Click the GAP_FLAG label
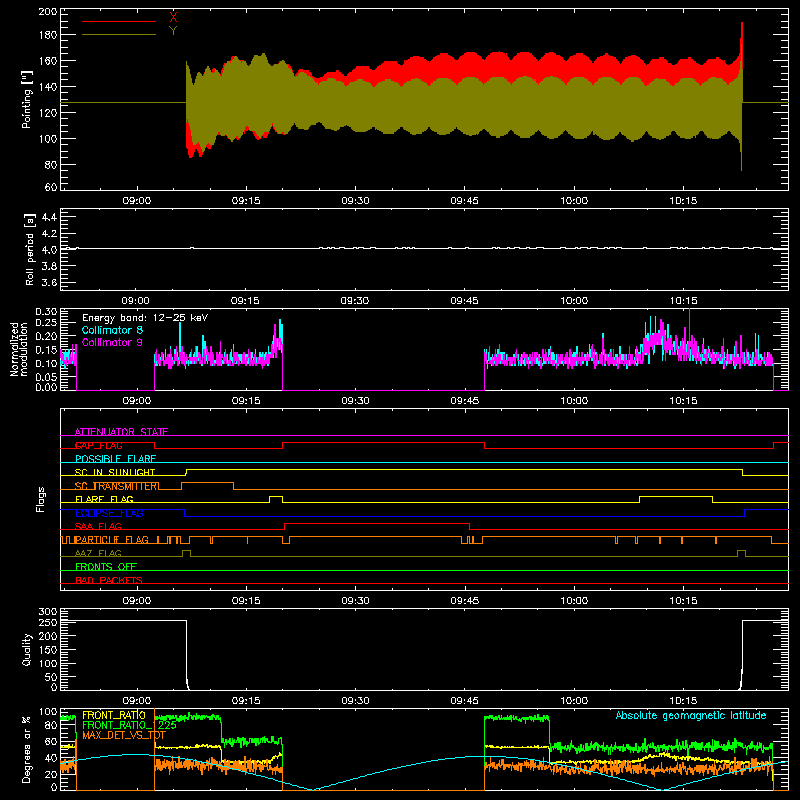 click(98, 445)
